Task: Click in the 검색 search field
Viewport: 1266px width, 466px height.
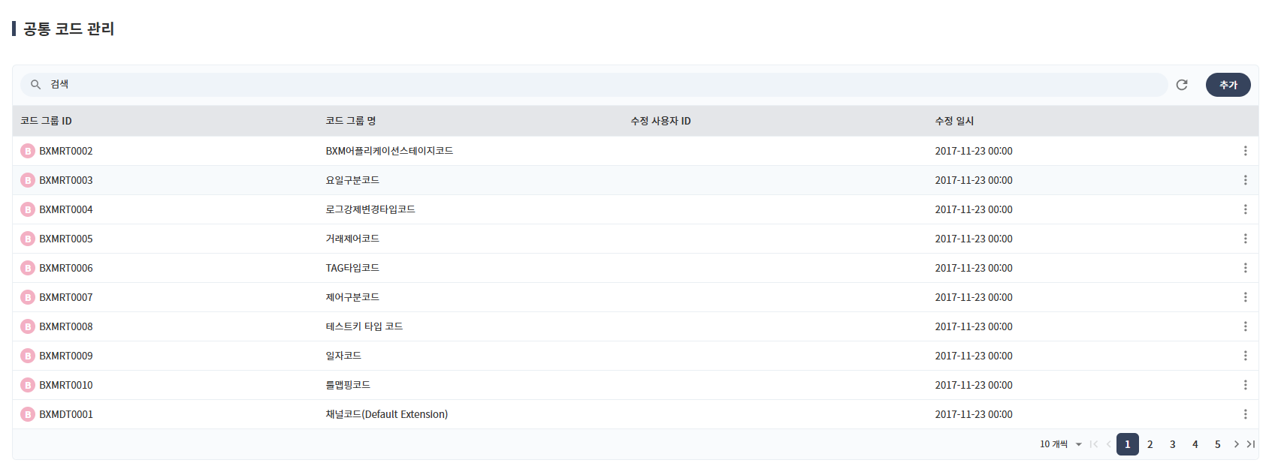Action: tap(600, 85)
